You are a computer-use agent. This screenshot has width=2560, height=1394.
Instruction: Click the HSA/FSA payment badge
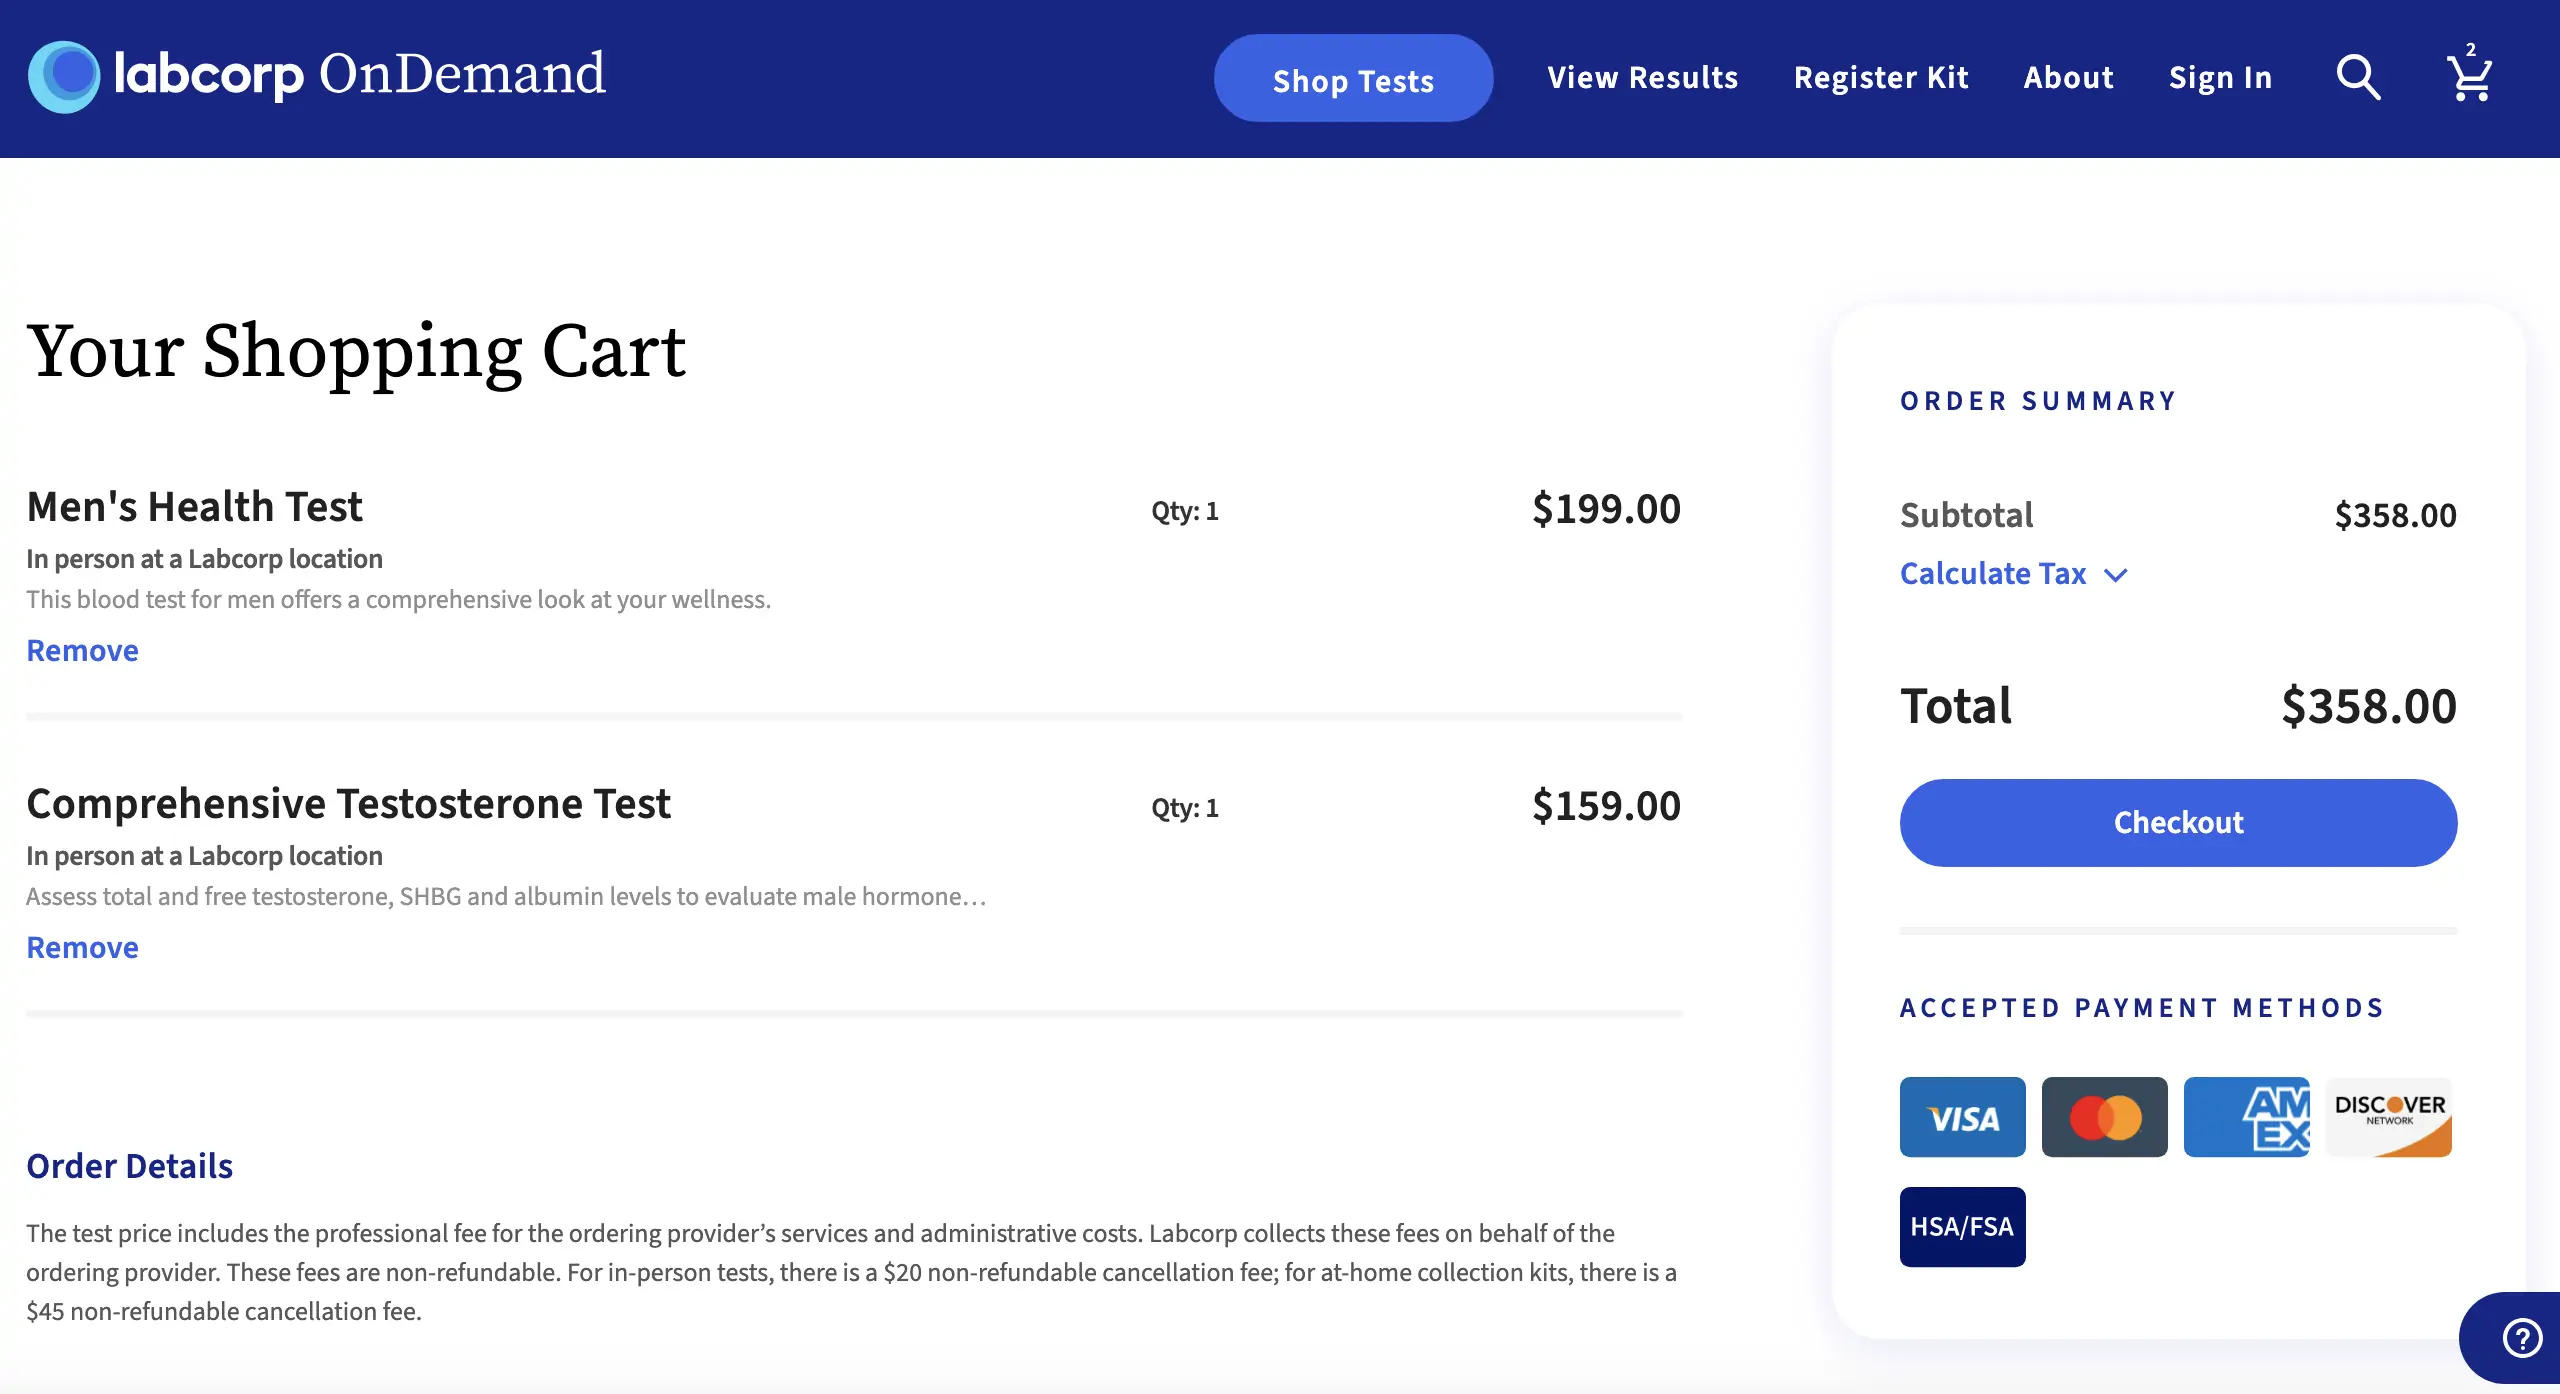point(1962,1227)
